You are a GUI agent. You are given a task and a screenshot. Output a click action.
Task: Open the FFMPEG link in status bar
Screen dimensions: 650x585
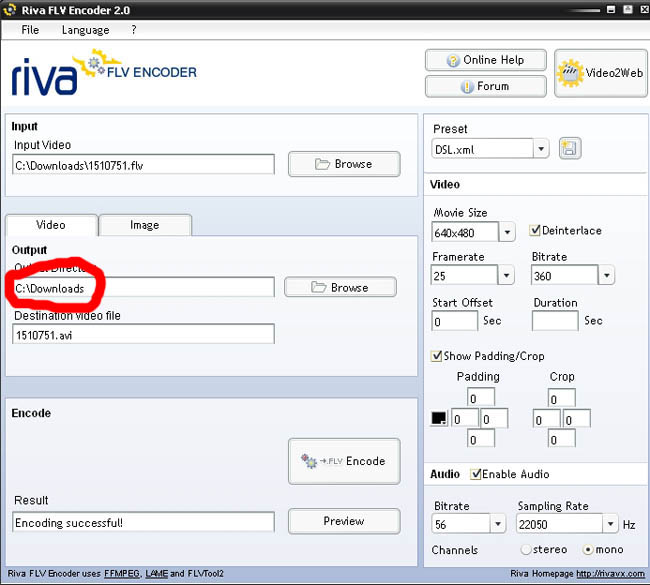pyautogui.click(x=122, y=574)
